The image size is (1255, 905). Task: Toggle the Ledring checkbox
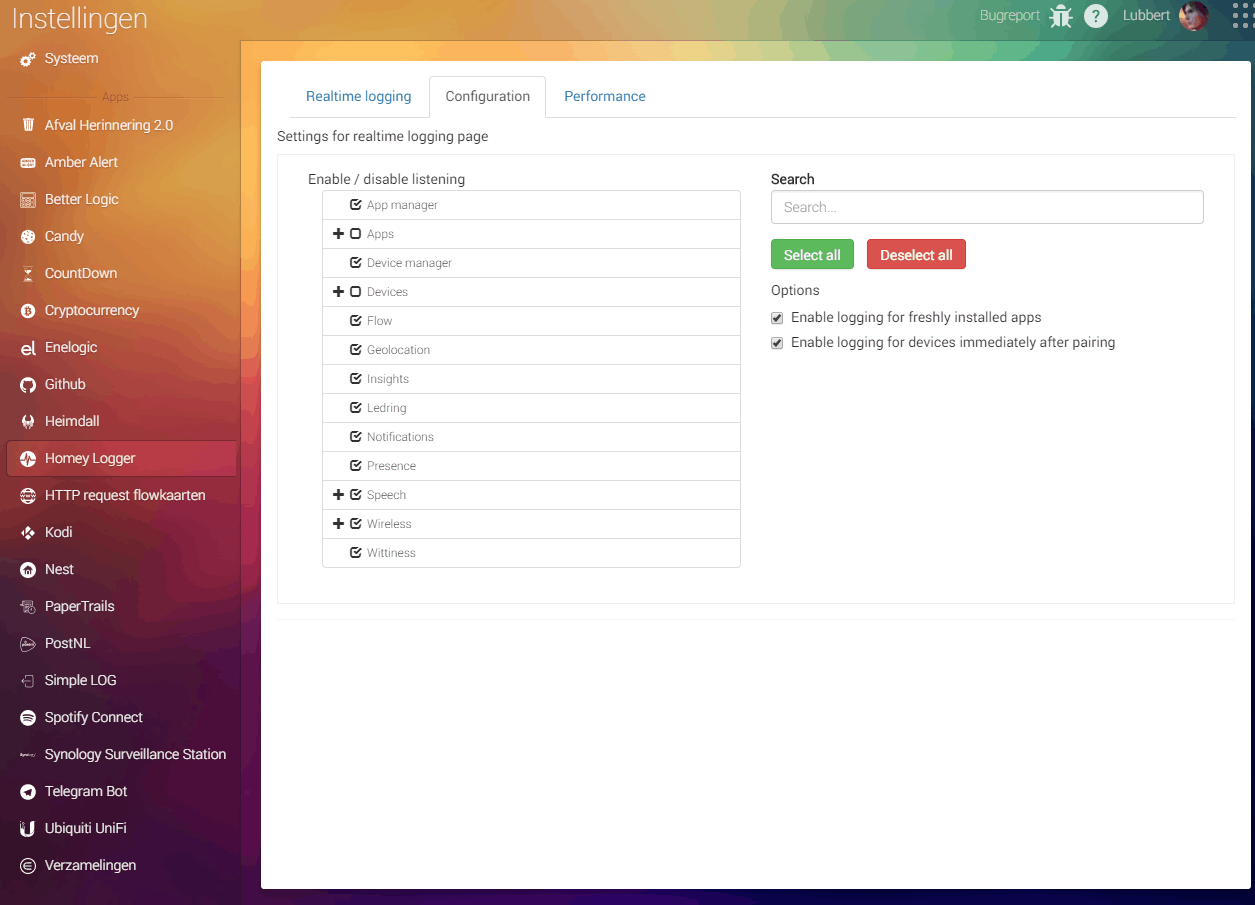coord(356,407)
